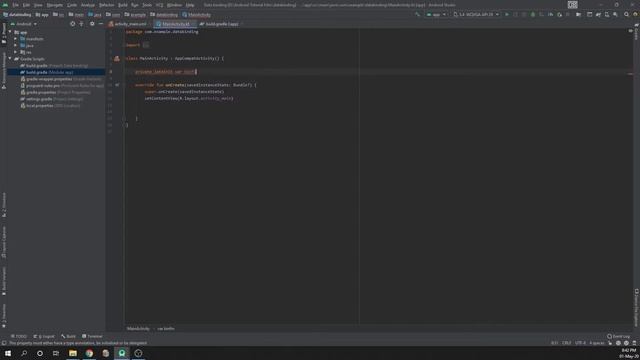The height and width of the screenshot is (360, 640).
Task: Open the Refactor menu
Action: (107, 5)
